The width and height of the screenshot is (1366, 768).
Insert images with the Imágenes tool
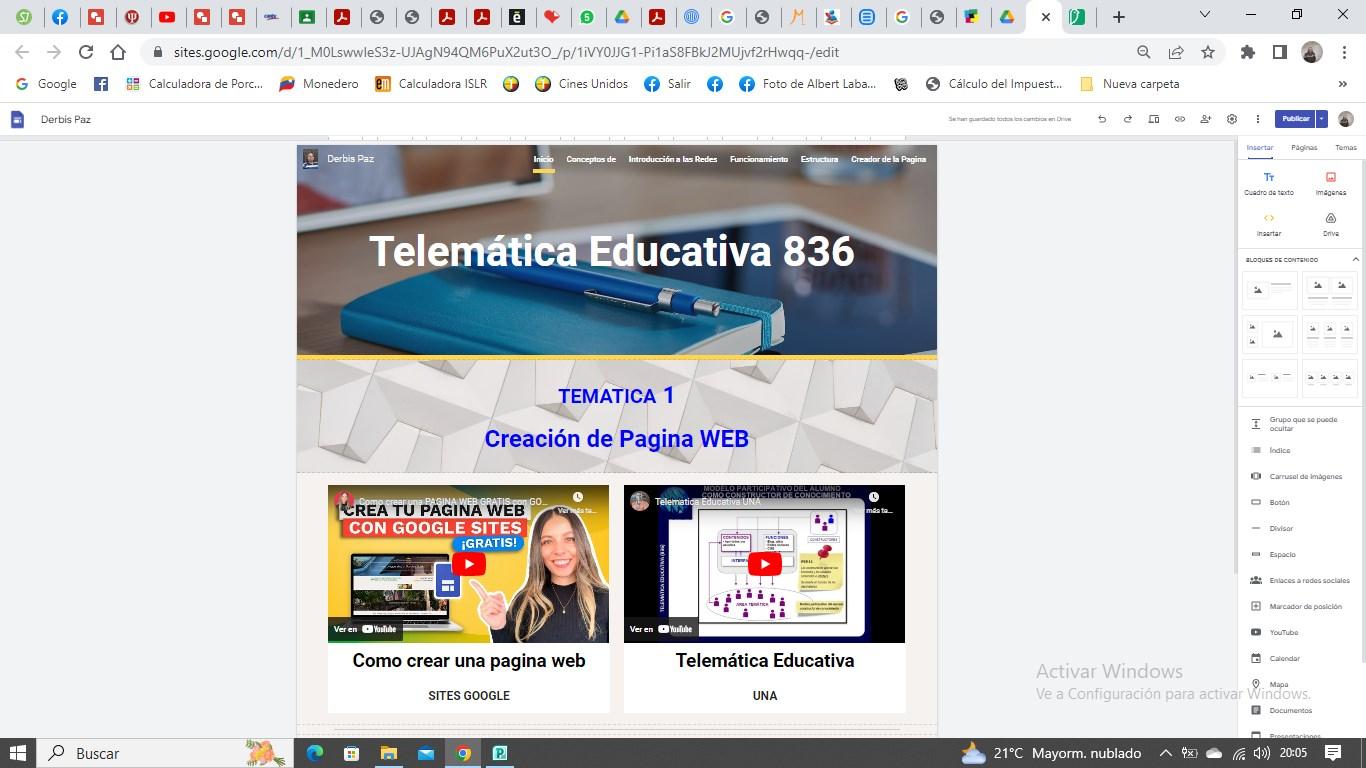pos(1330,183)
